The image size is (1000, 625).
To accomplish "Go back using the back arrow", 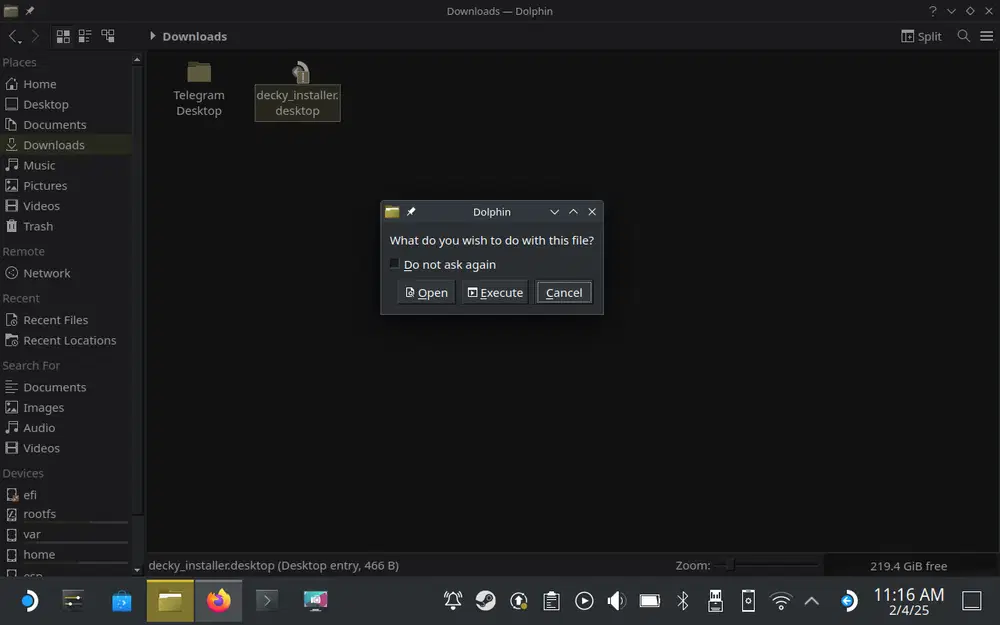I will (15, 36).
